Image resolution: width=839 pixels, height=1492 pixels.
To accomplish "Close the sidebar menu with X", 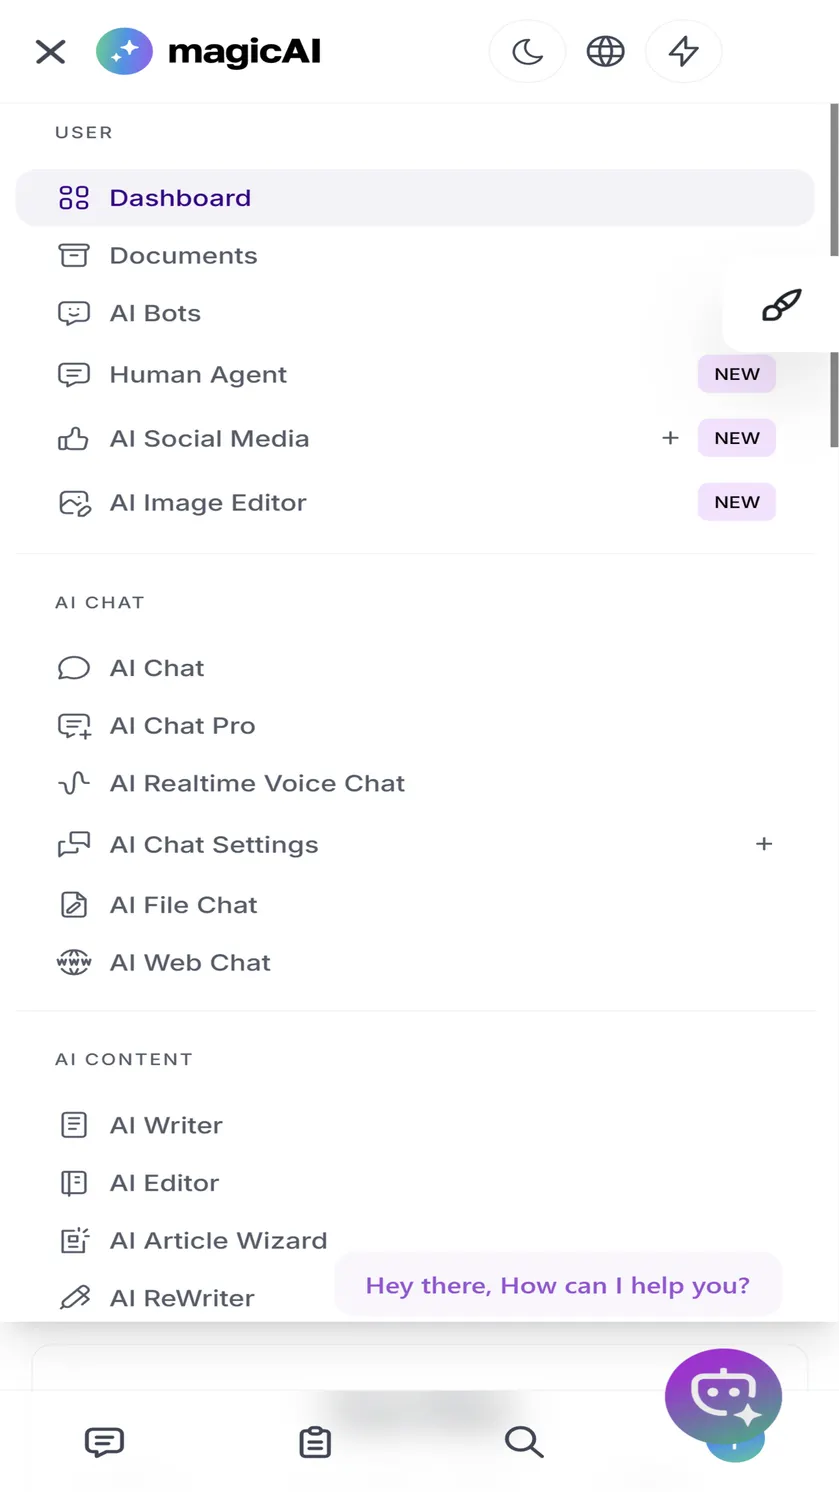I will (50, 51).
